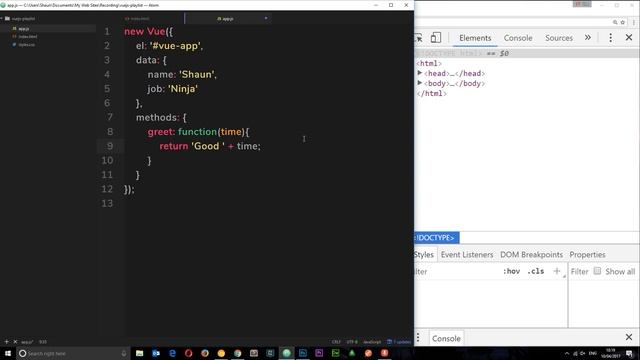Expand the head node in DOM tree
This screenshot has height=360, width=640.
420,73
